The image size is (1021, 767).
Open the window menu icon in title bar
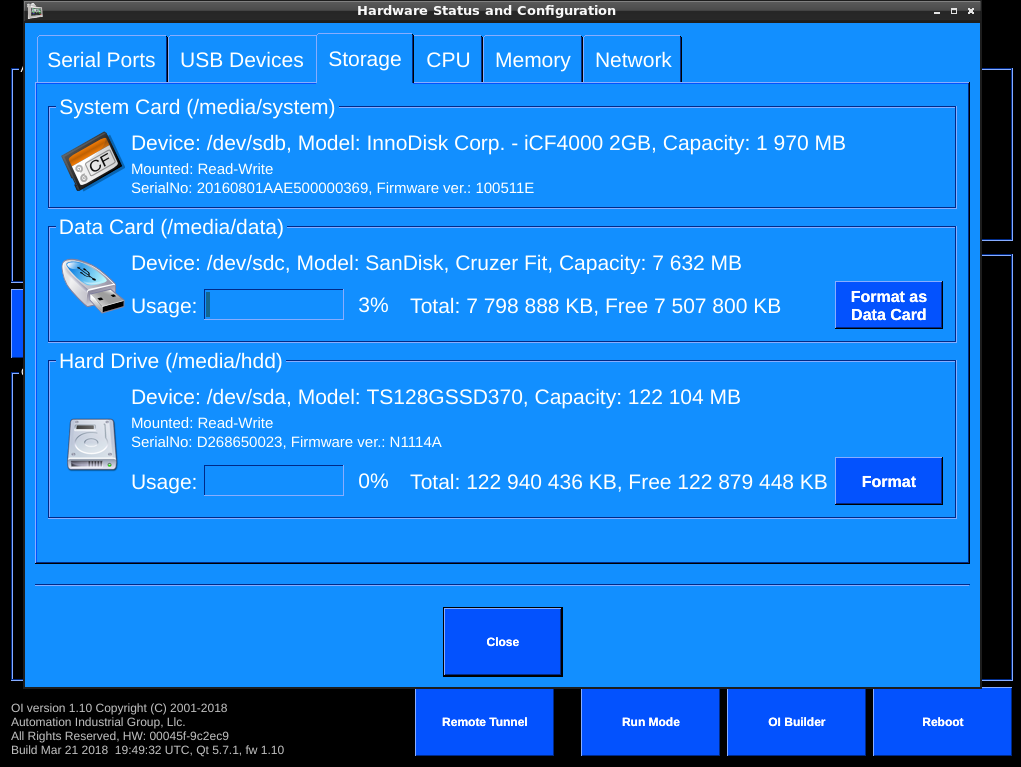click(35, 11)
